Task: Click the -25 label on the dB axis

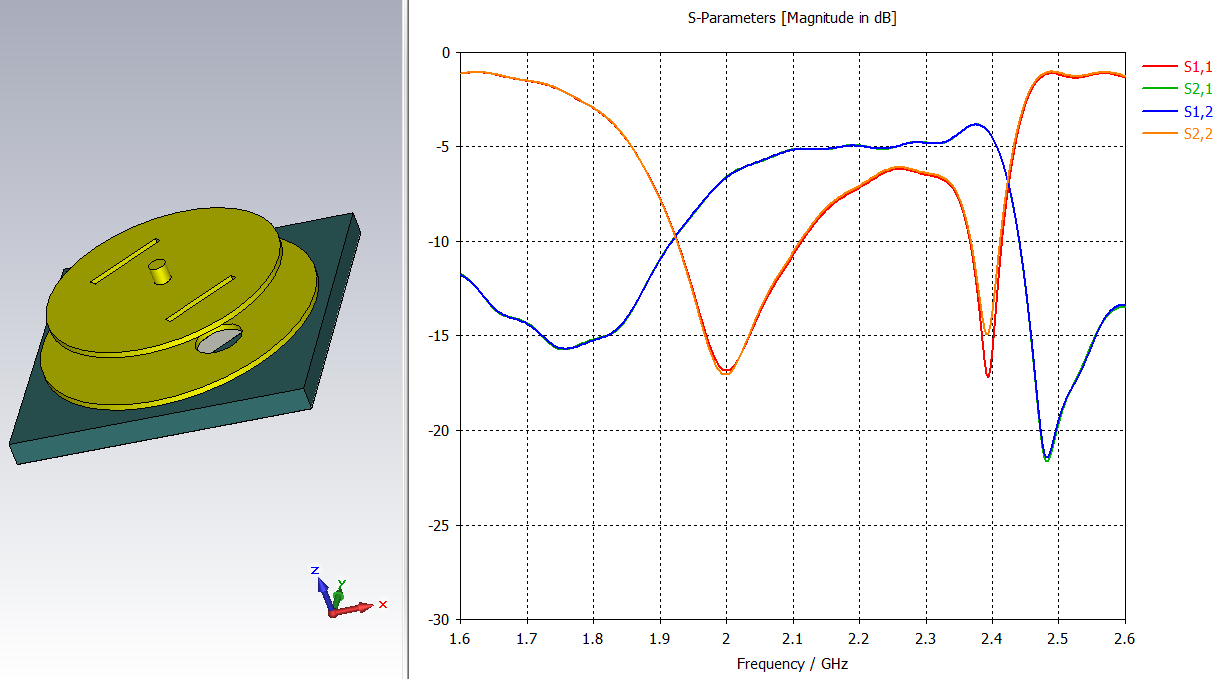Action: [x=439, y=525]
